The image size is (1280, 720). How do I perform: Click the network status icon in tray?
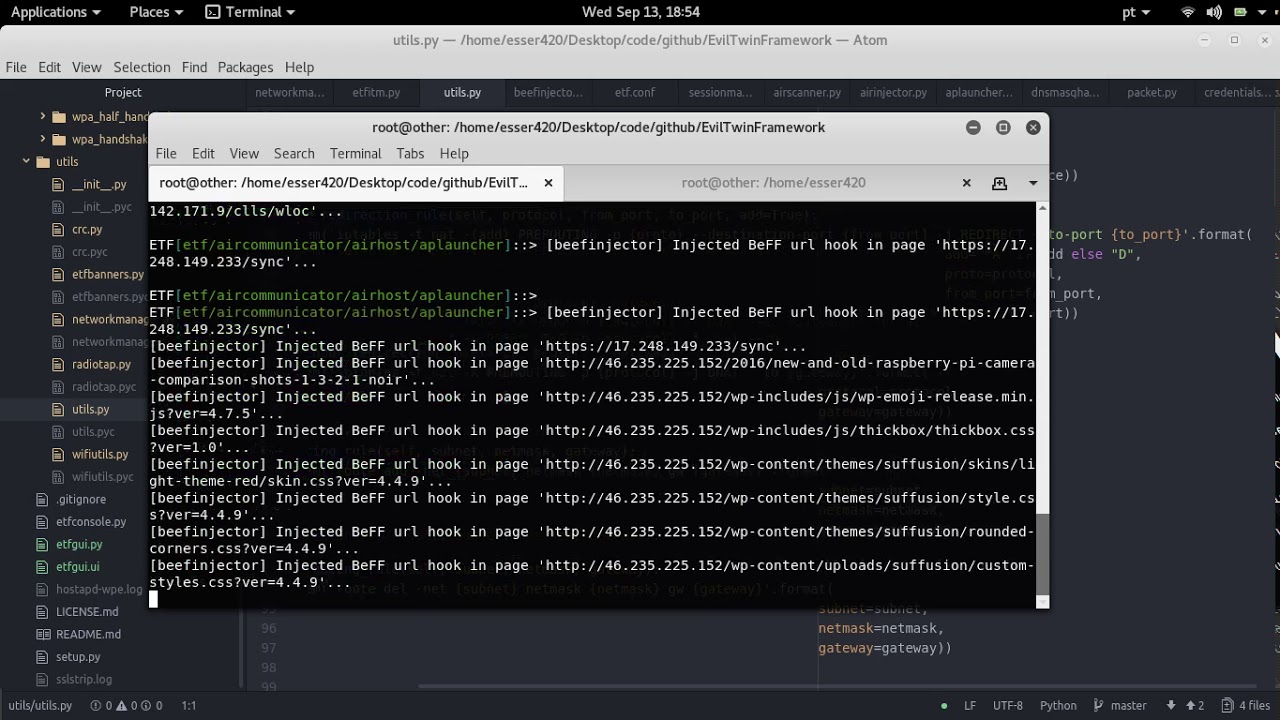click(1186, 12)
